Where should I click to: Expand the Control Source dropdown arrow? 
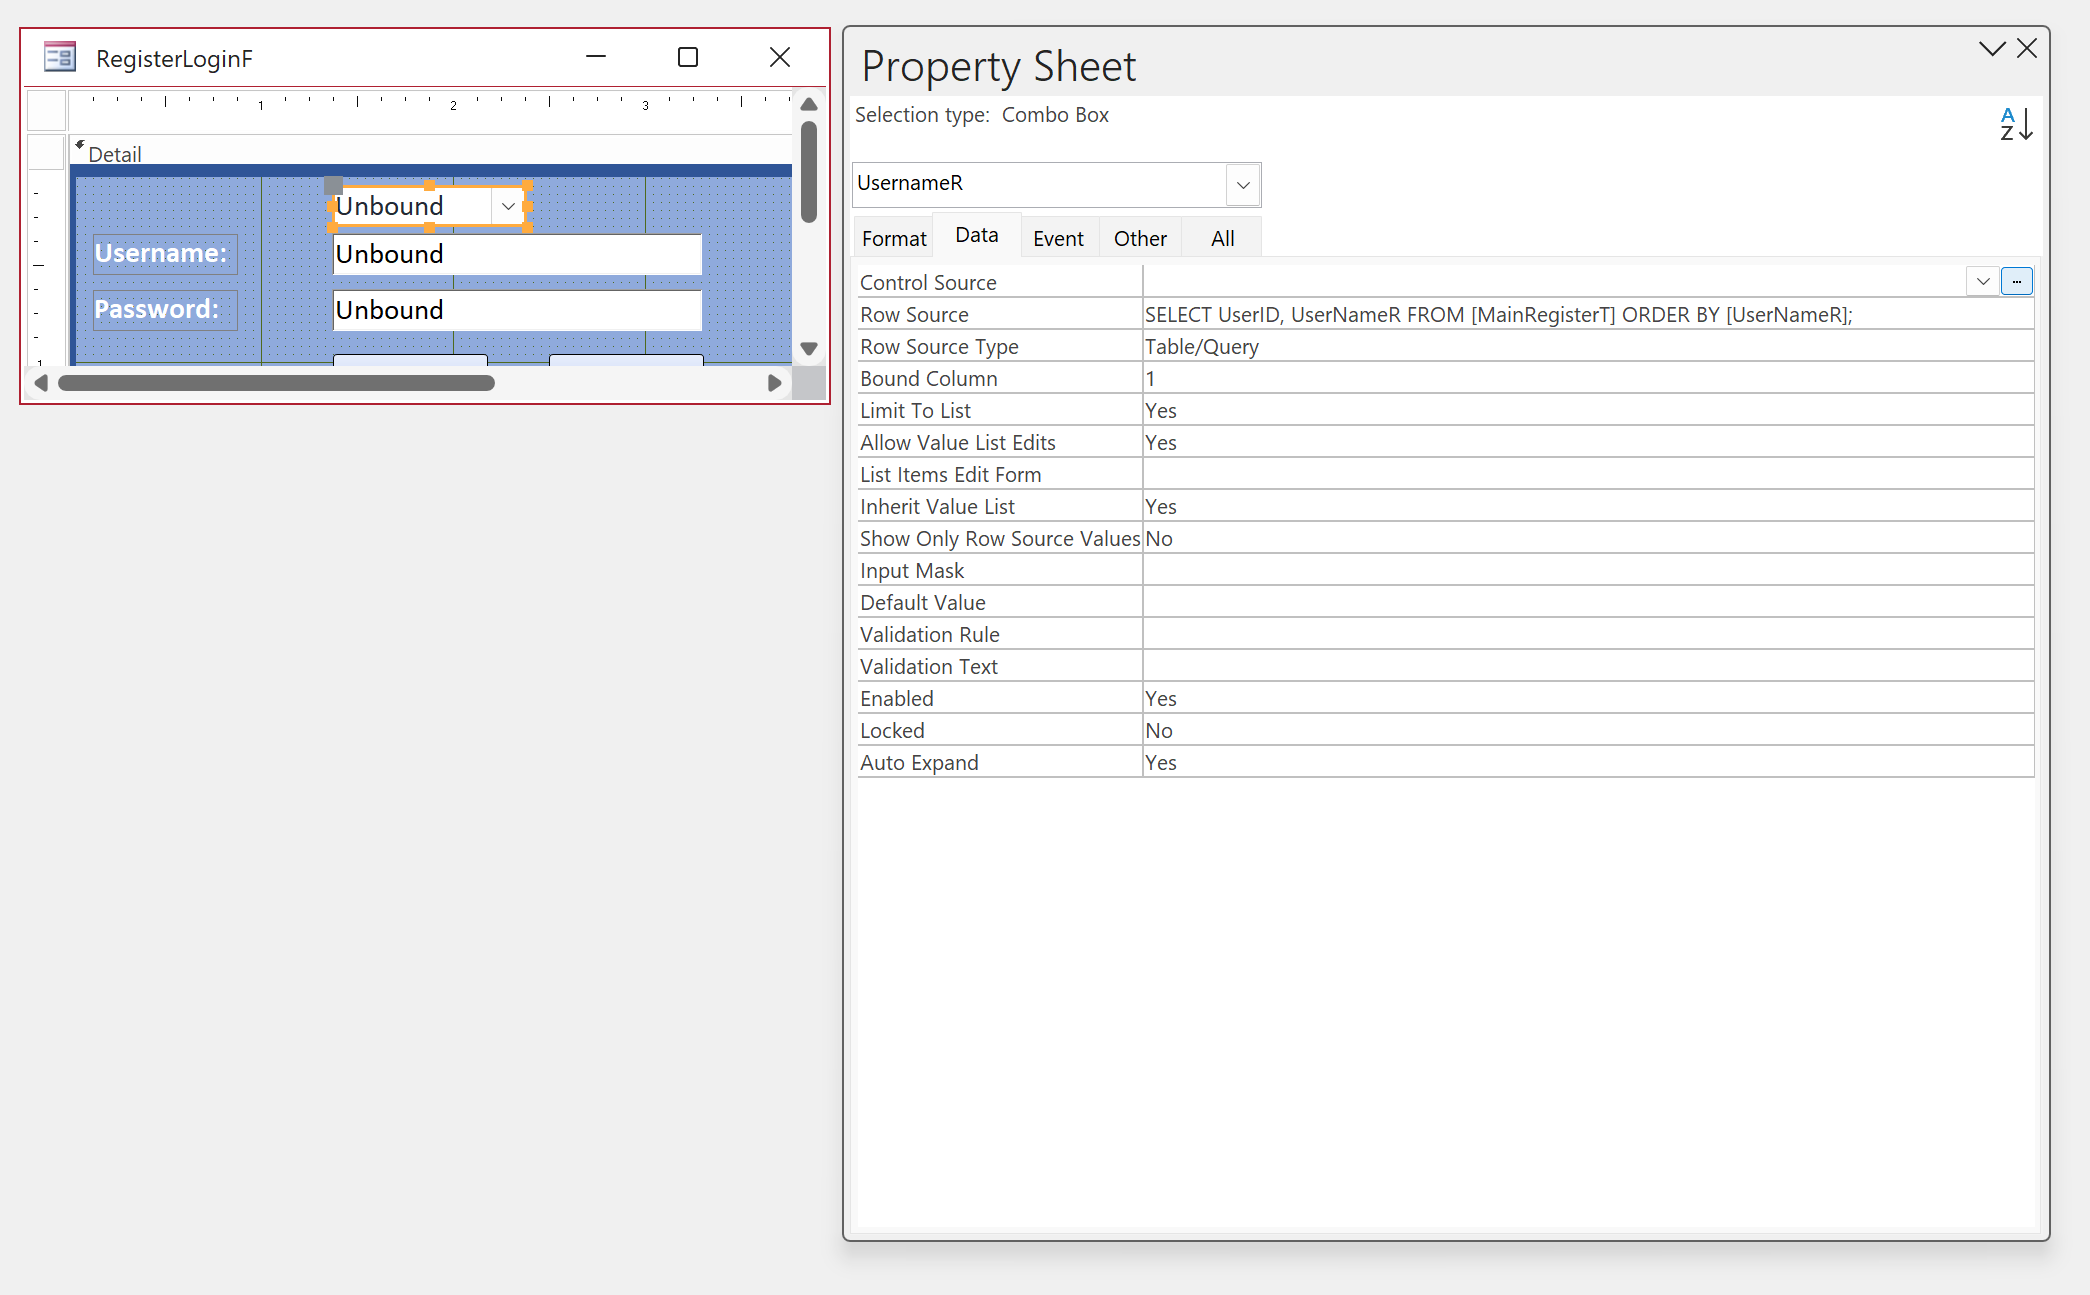[1983, 282]
